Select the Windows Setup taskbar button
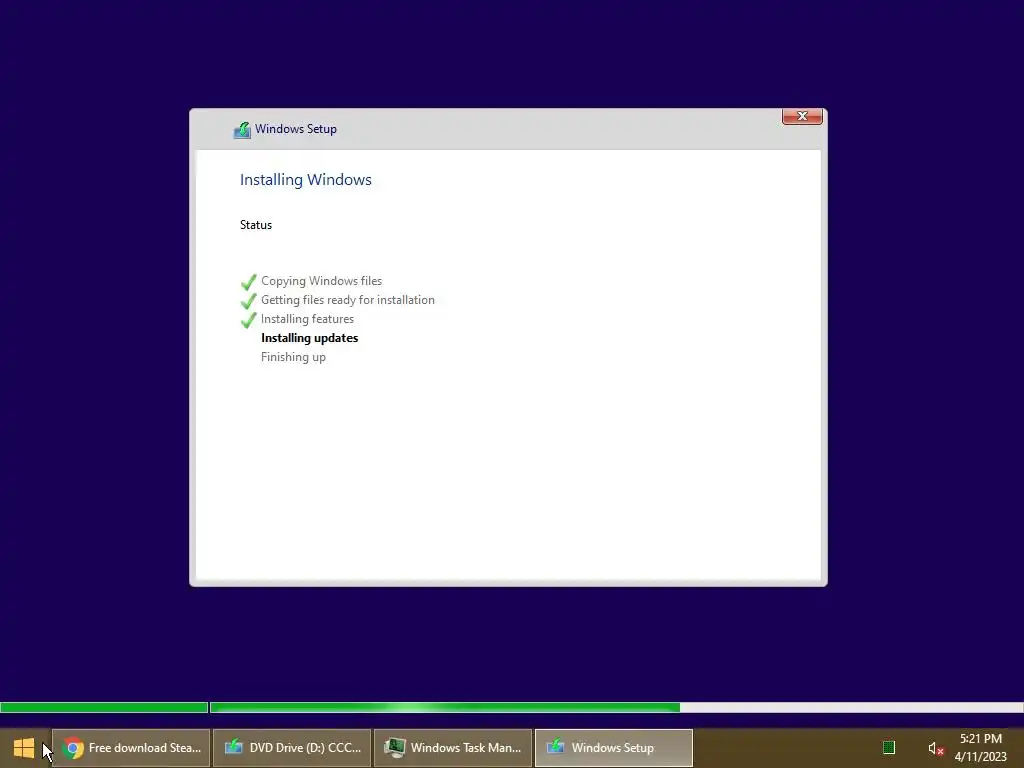1024x768 pixels. 614,748
